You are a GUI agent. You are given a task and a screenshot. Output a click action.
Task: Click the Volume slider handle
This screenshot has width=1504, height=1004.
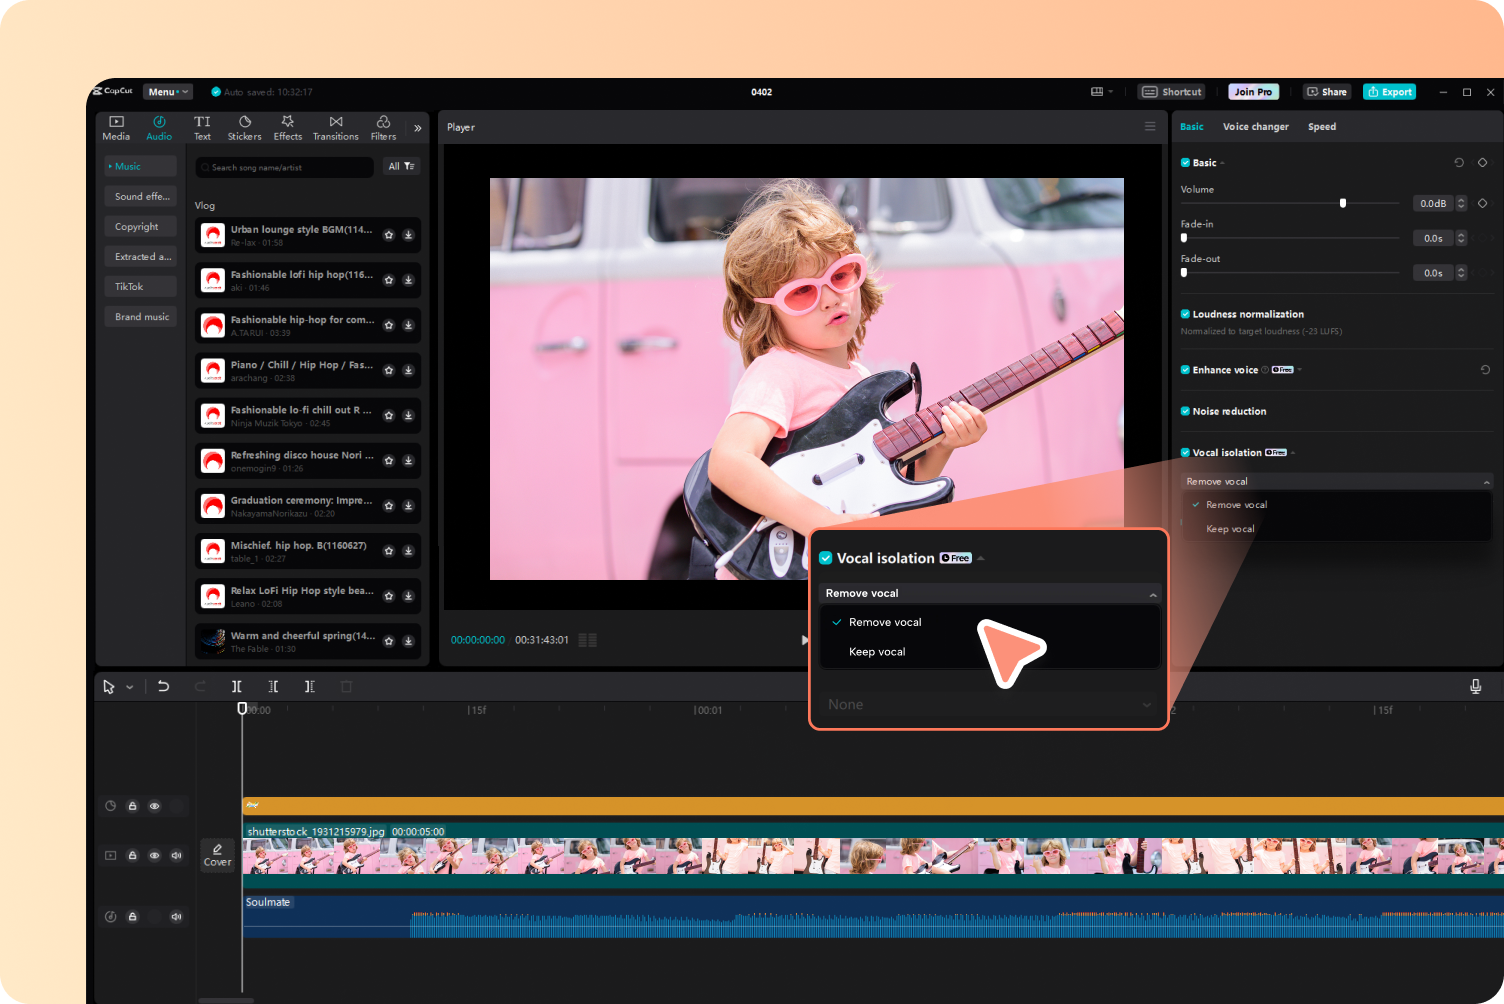(x=1343, y=203)
